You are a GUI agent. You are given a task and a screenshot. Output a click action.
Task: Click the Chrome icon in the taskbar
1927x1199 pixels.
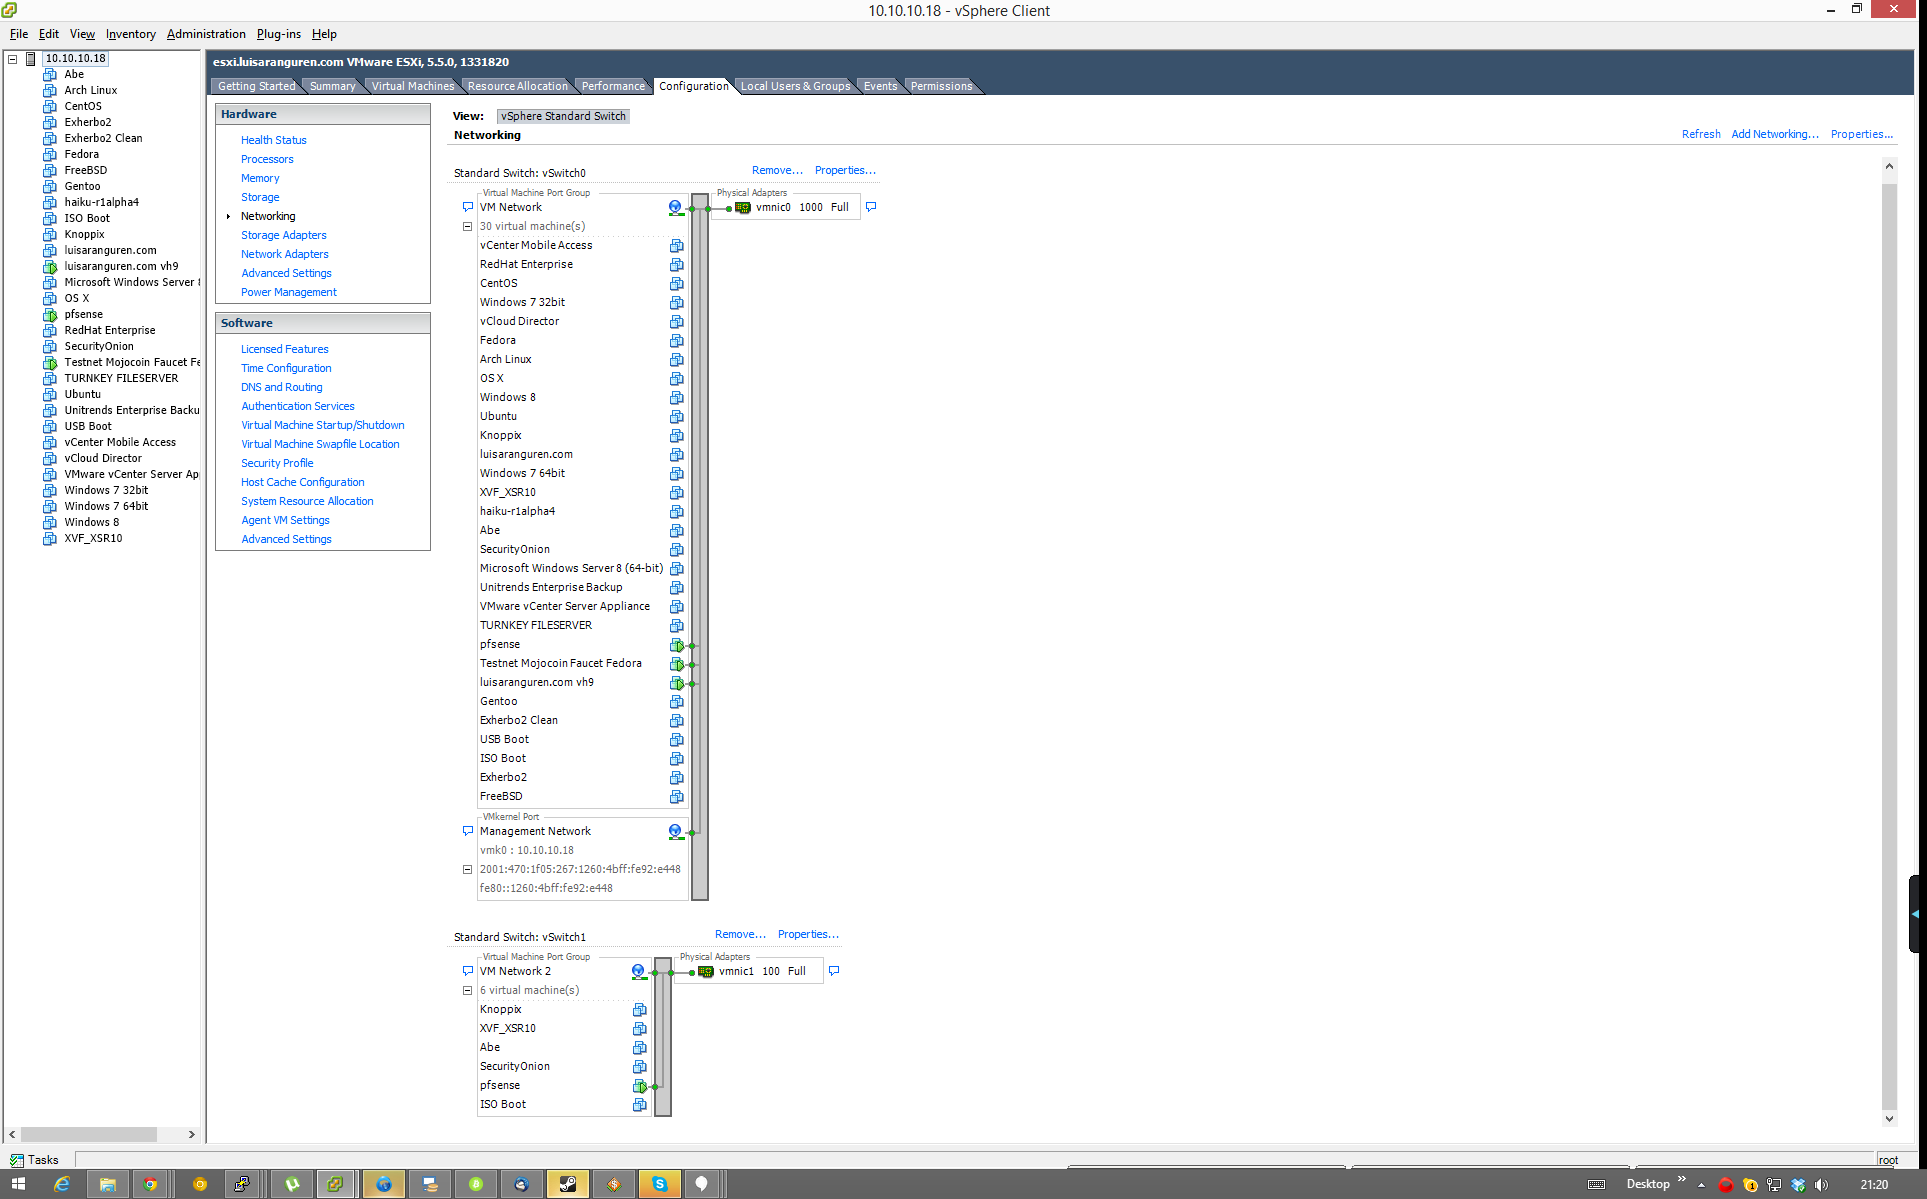click(150, 1184)
